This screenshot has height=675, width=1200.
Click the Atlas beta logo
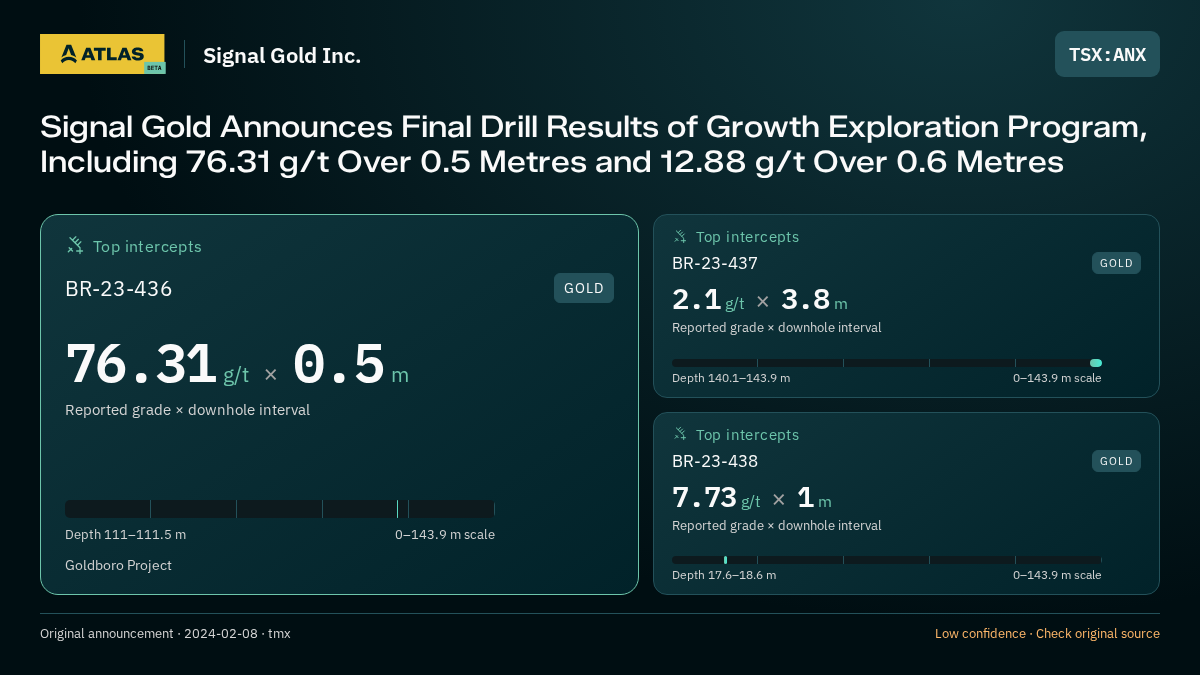pos(102,54)
